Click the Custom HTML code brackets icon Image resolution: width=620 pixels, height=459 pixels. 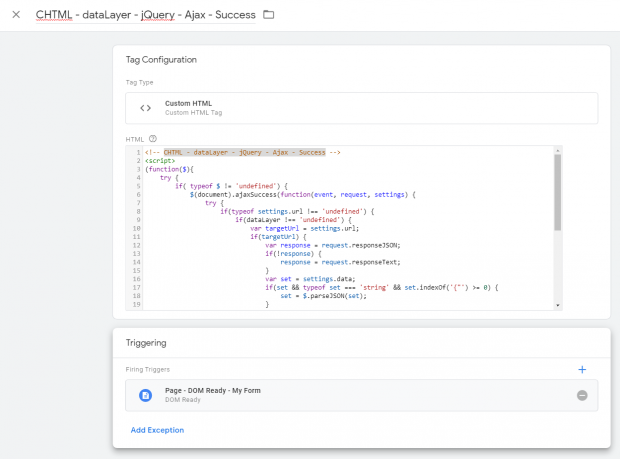pyautogui.click(x=145, y=108)
